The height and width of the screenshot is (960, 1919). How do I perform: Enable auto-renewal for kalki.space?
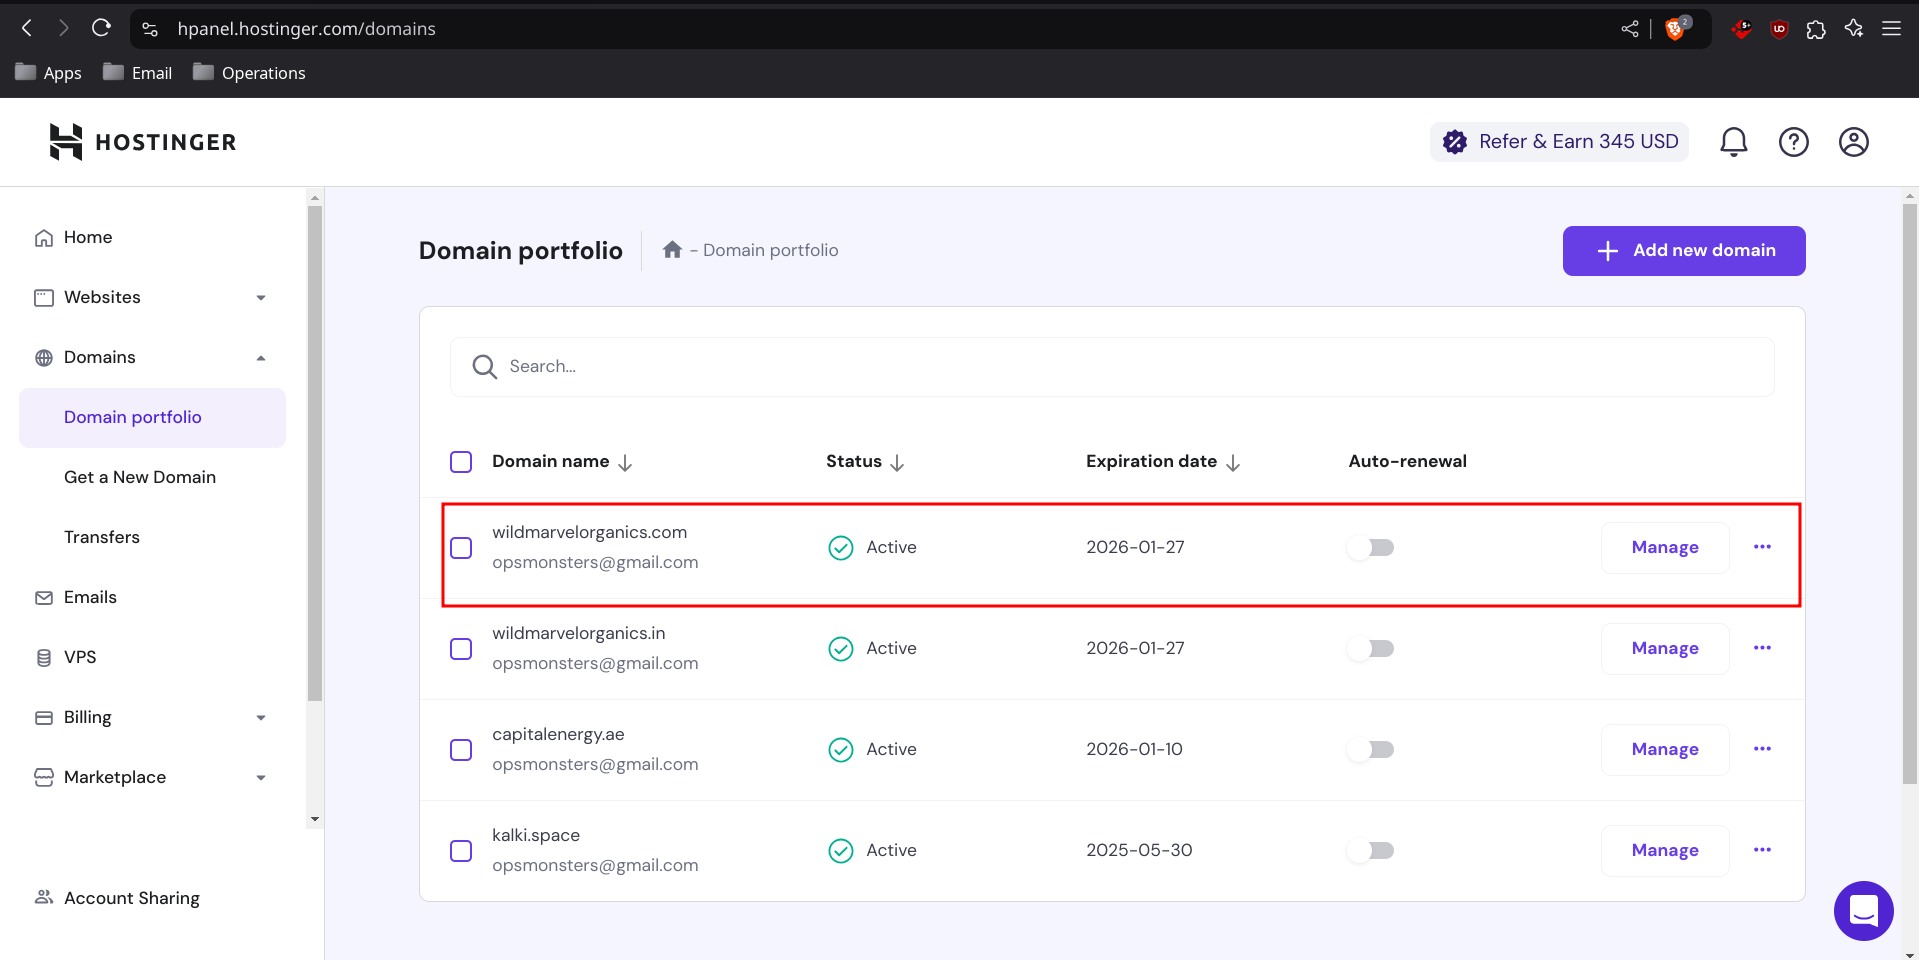1371,851
